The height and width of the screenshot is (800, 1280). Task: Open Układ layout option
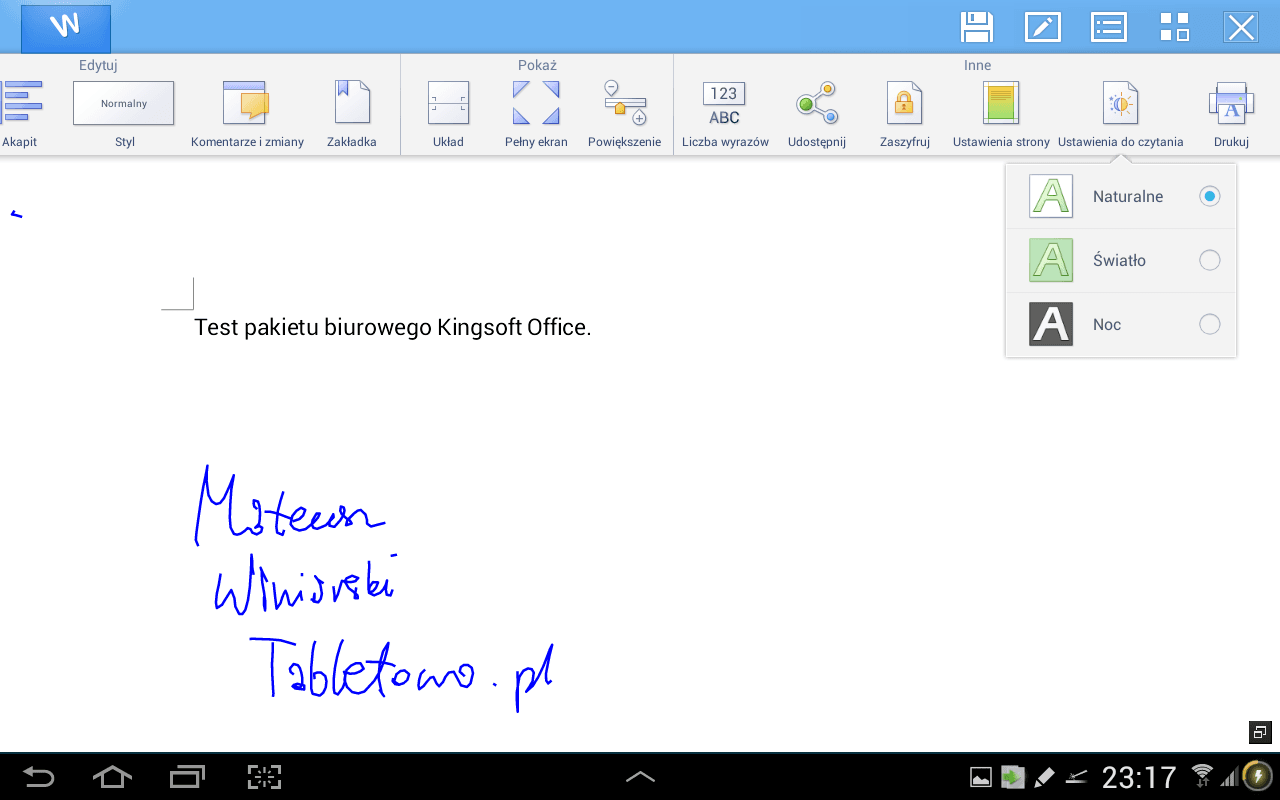448,114
